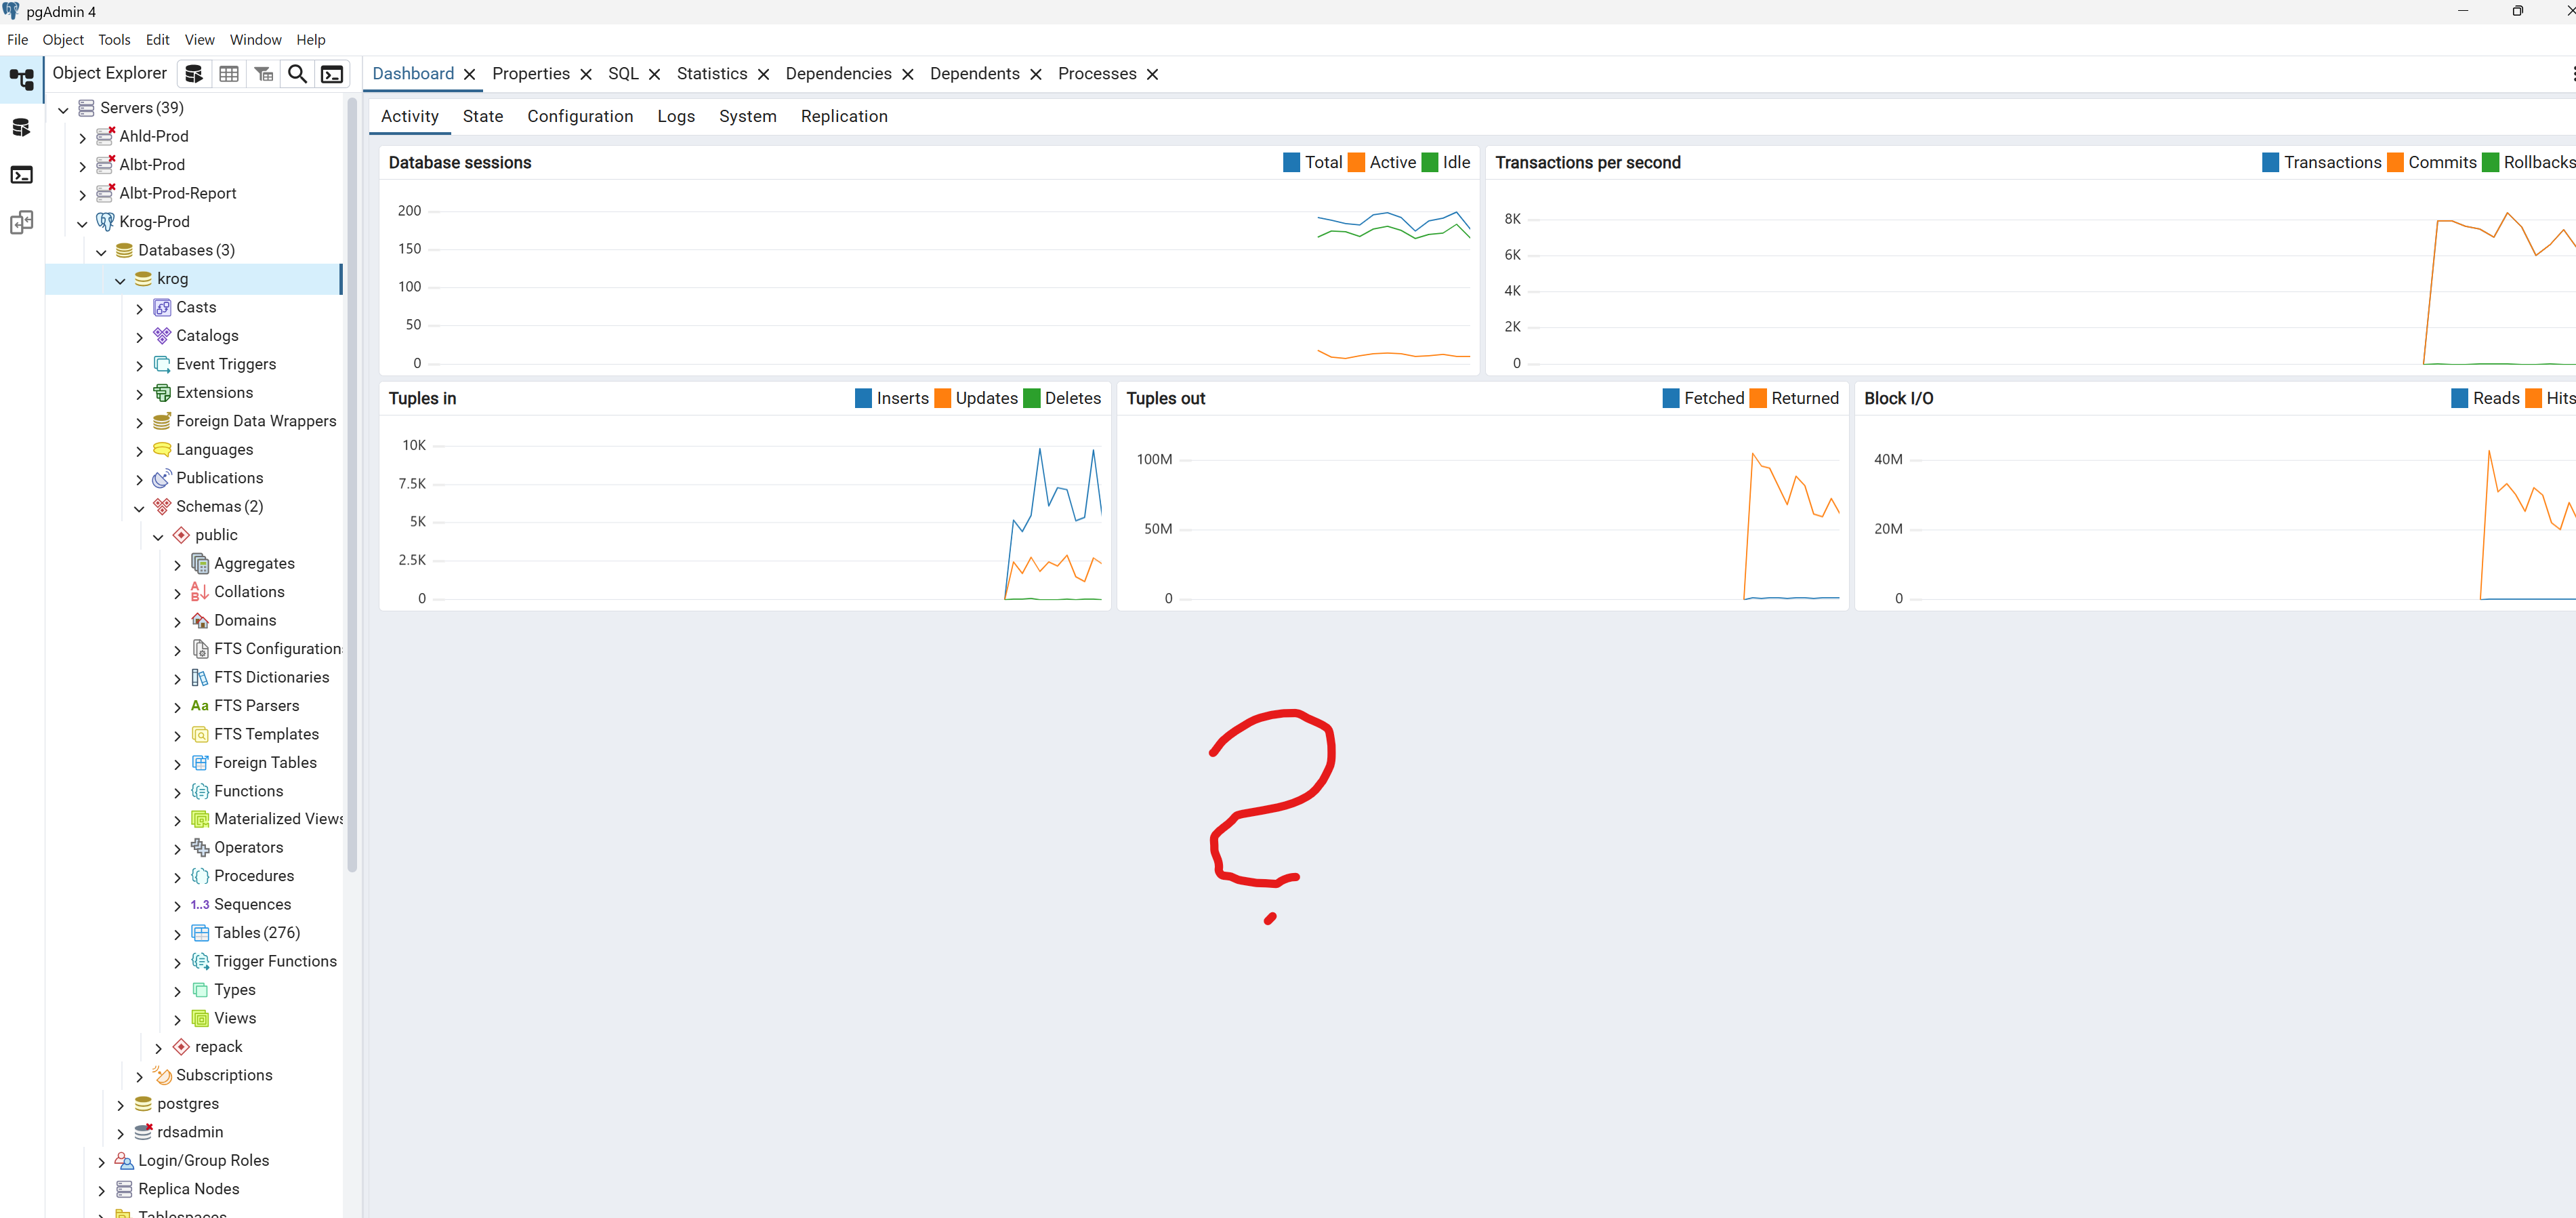Click the Tables (276) table icon
Image resolution: width=2576 pixels, height=1218 pixels.
[x=200, y=932]
